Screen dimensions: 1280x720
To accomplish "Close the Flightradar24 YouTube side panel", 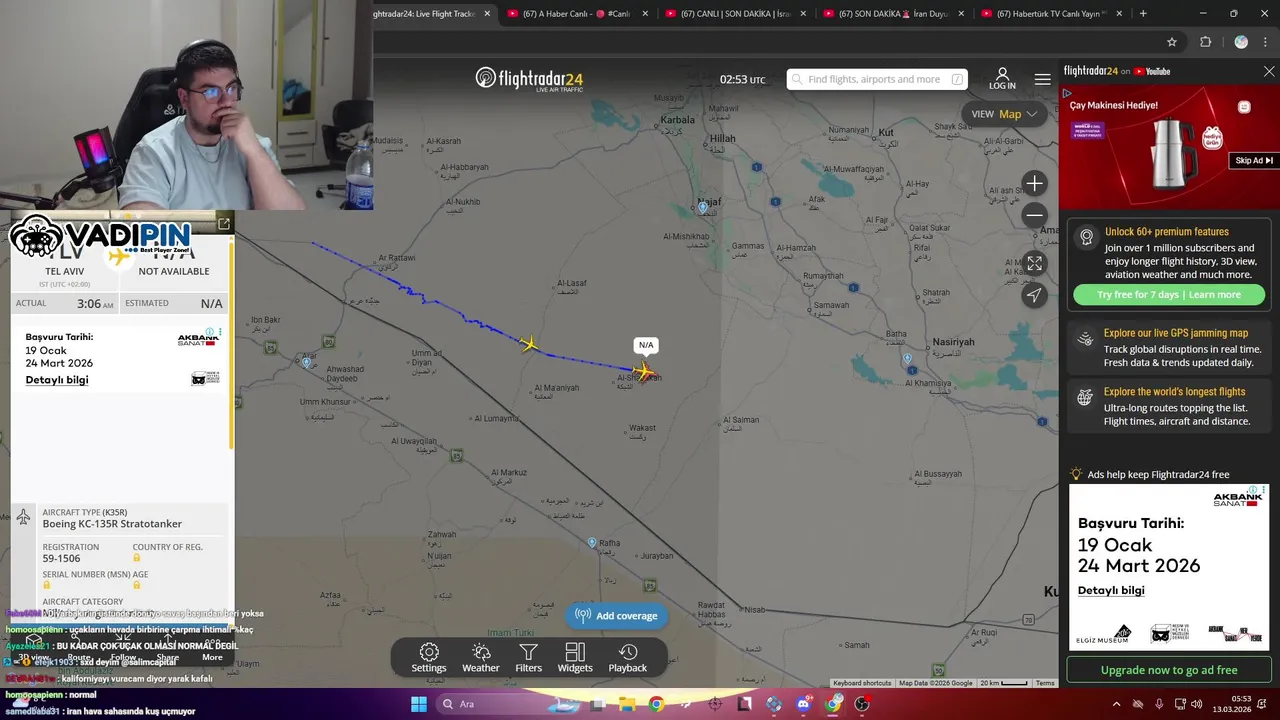I will click(1269, 71).
